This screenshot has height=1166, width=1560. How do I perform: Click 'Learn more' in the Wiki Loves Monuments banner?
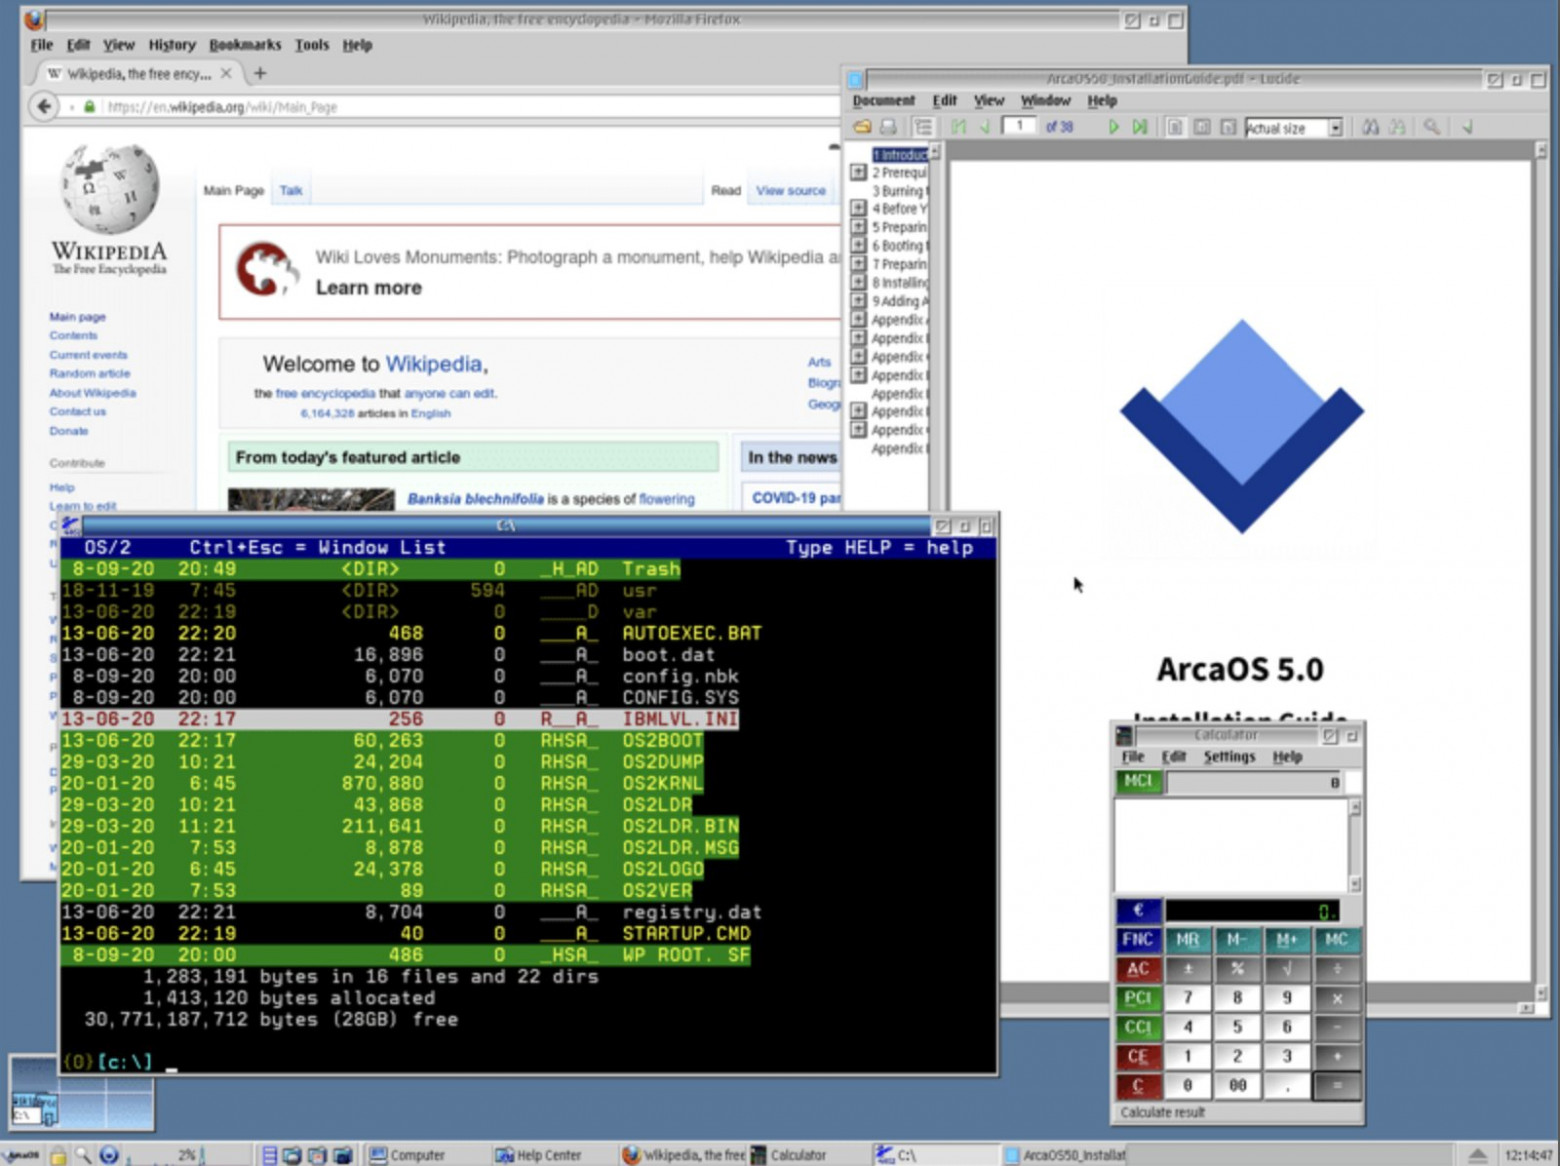[x=369, y=288]
